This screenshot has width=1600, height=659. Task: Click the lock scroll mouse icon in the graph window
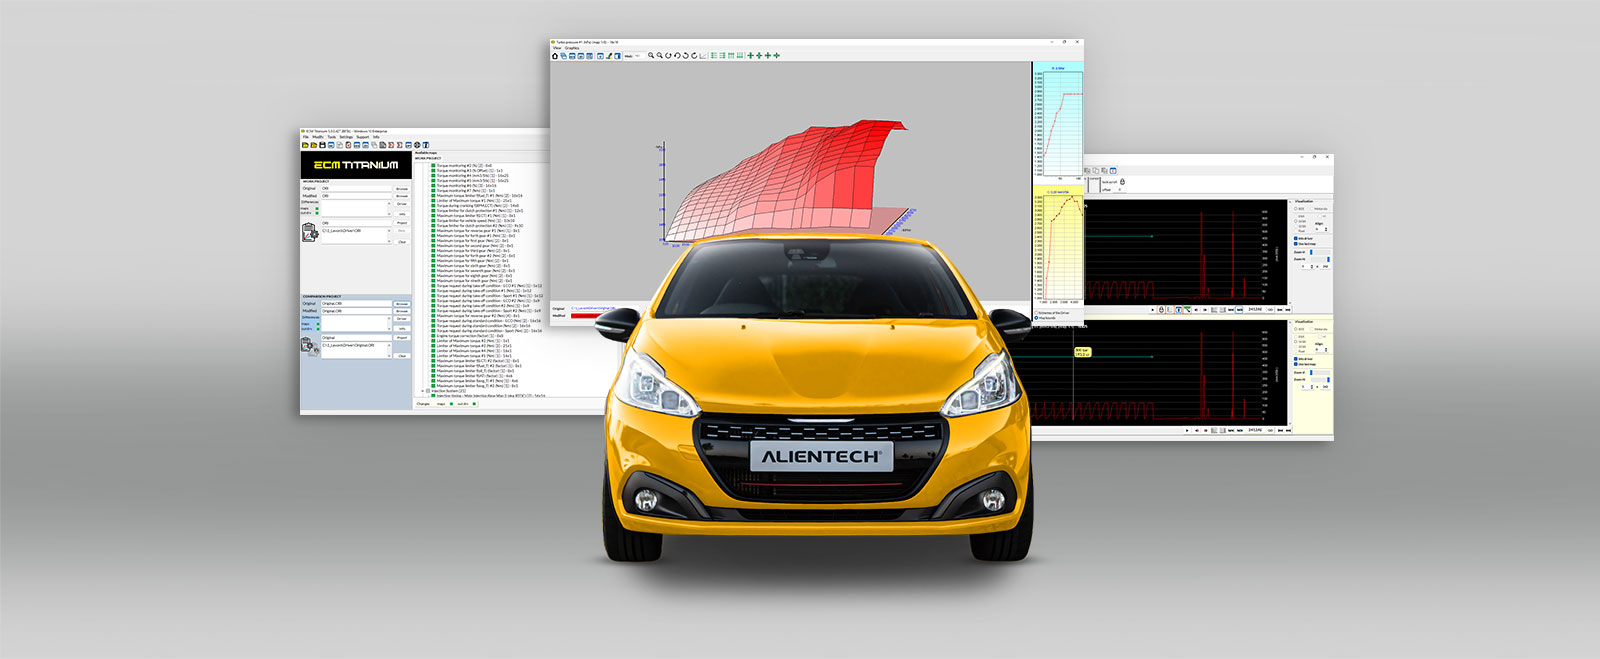(x=1122, y=182)
